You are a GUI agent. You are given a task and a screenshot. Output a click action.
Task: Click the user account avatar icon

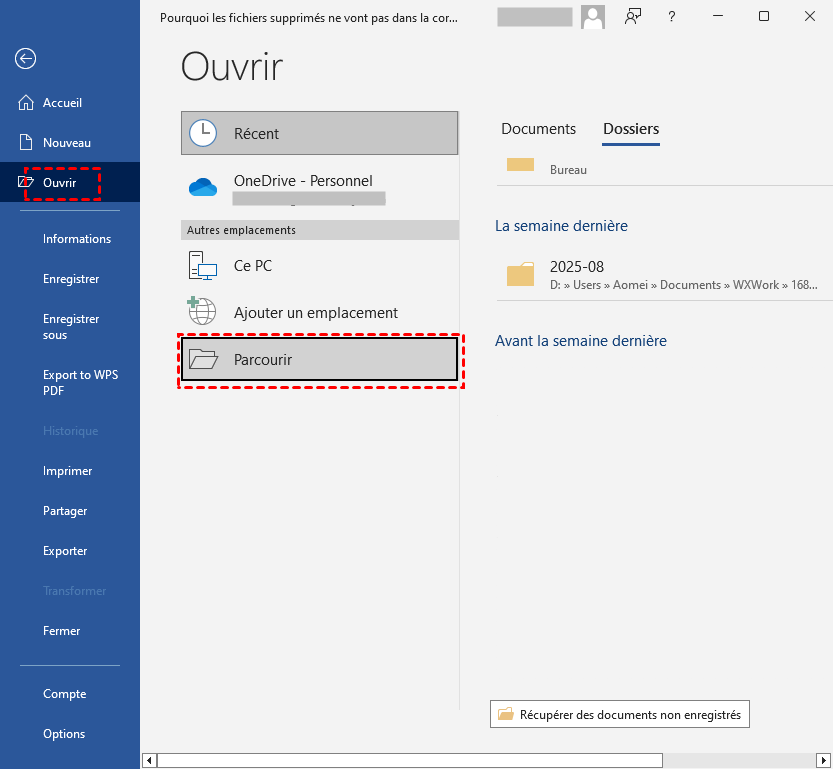click(x=593, y=17)
